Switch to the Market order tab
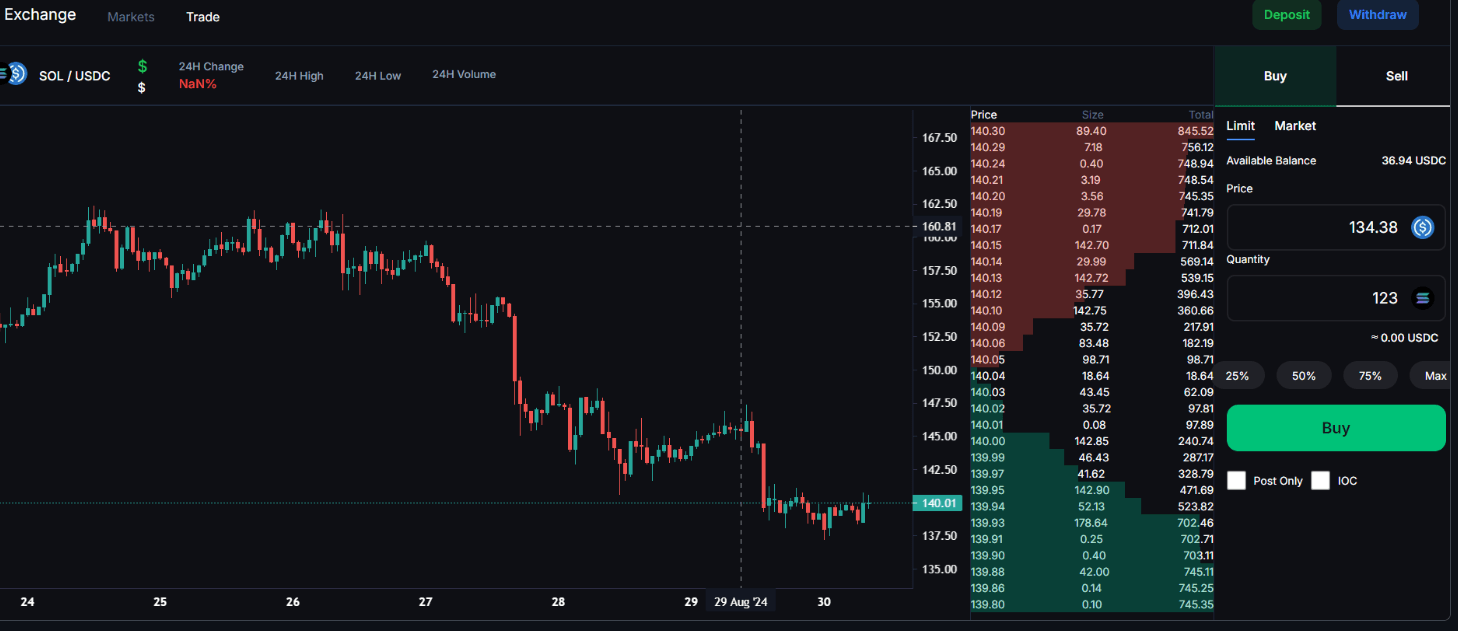This screenshot has height=631, width=1458. coord(1295,126)
